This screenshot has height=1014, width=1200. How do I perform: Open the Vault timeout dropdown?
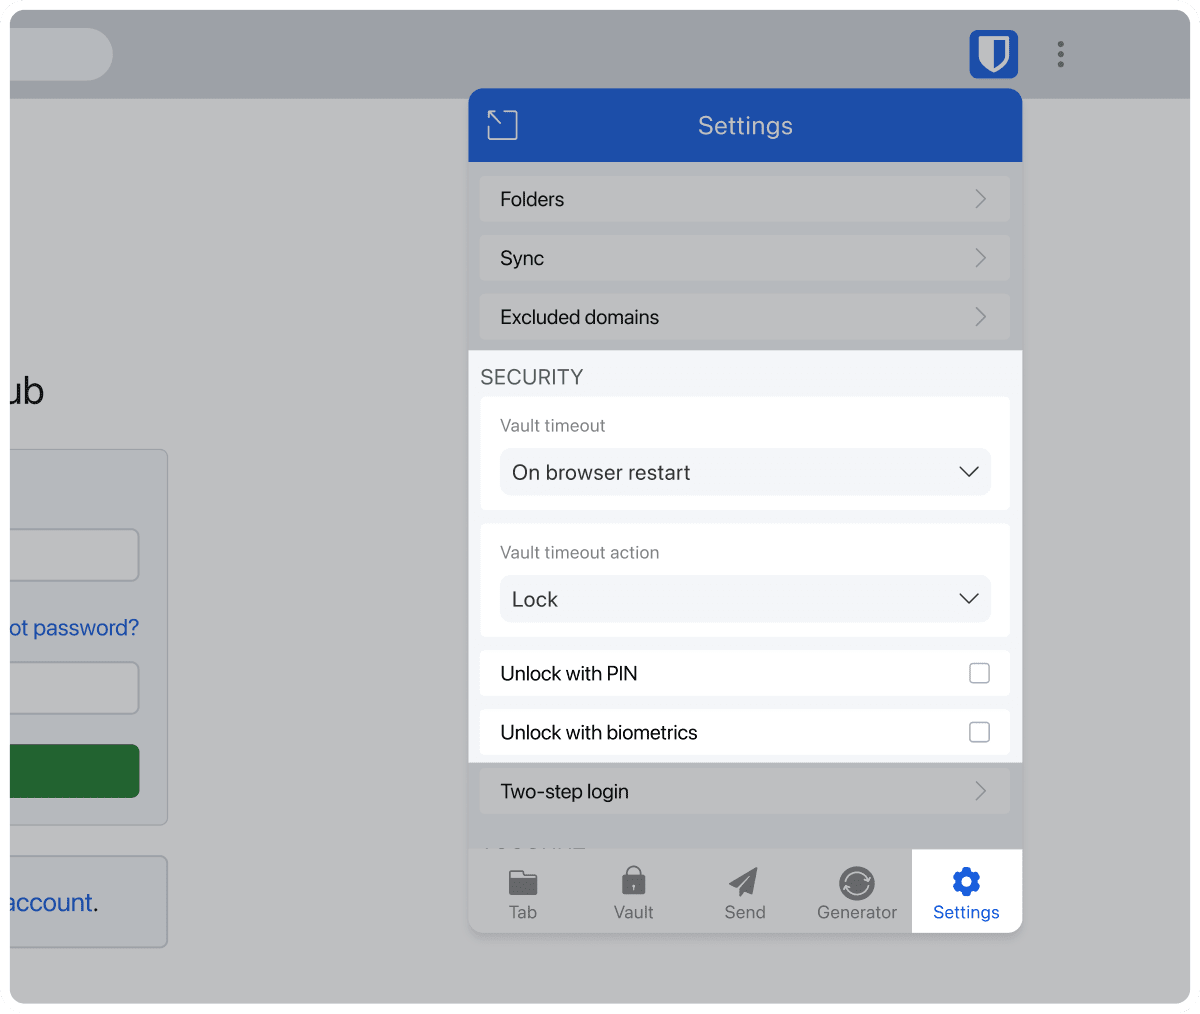click(744, 472)
